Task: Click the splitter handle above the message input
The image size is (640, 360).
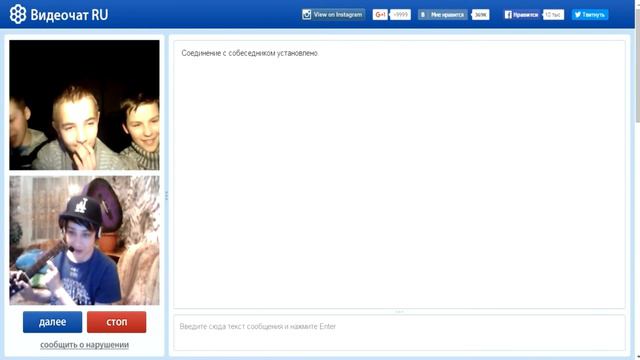Action: pos(399,312)
